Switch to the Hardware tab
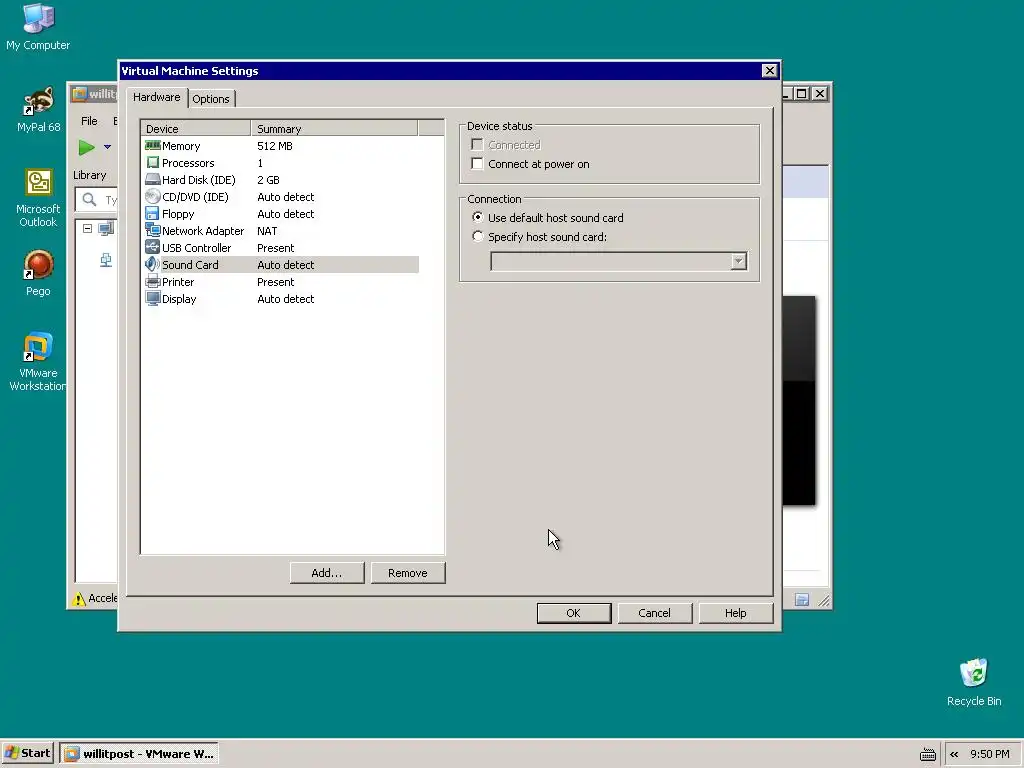Viewport: 1024px width, 768px height. tap(157, 97)
